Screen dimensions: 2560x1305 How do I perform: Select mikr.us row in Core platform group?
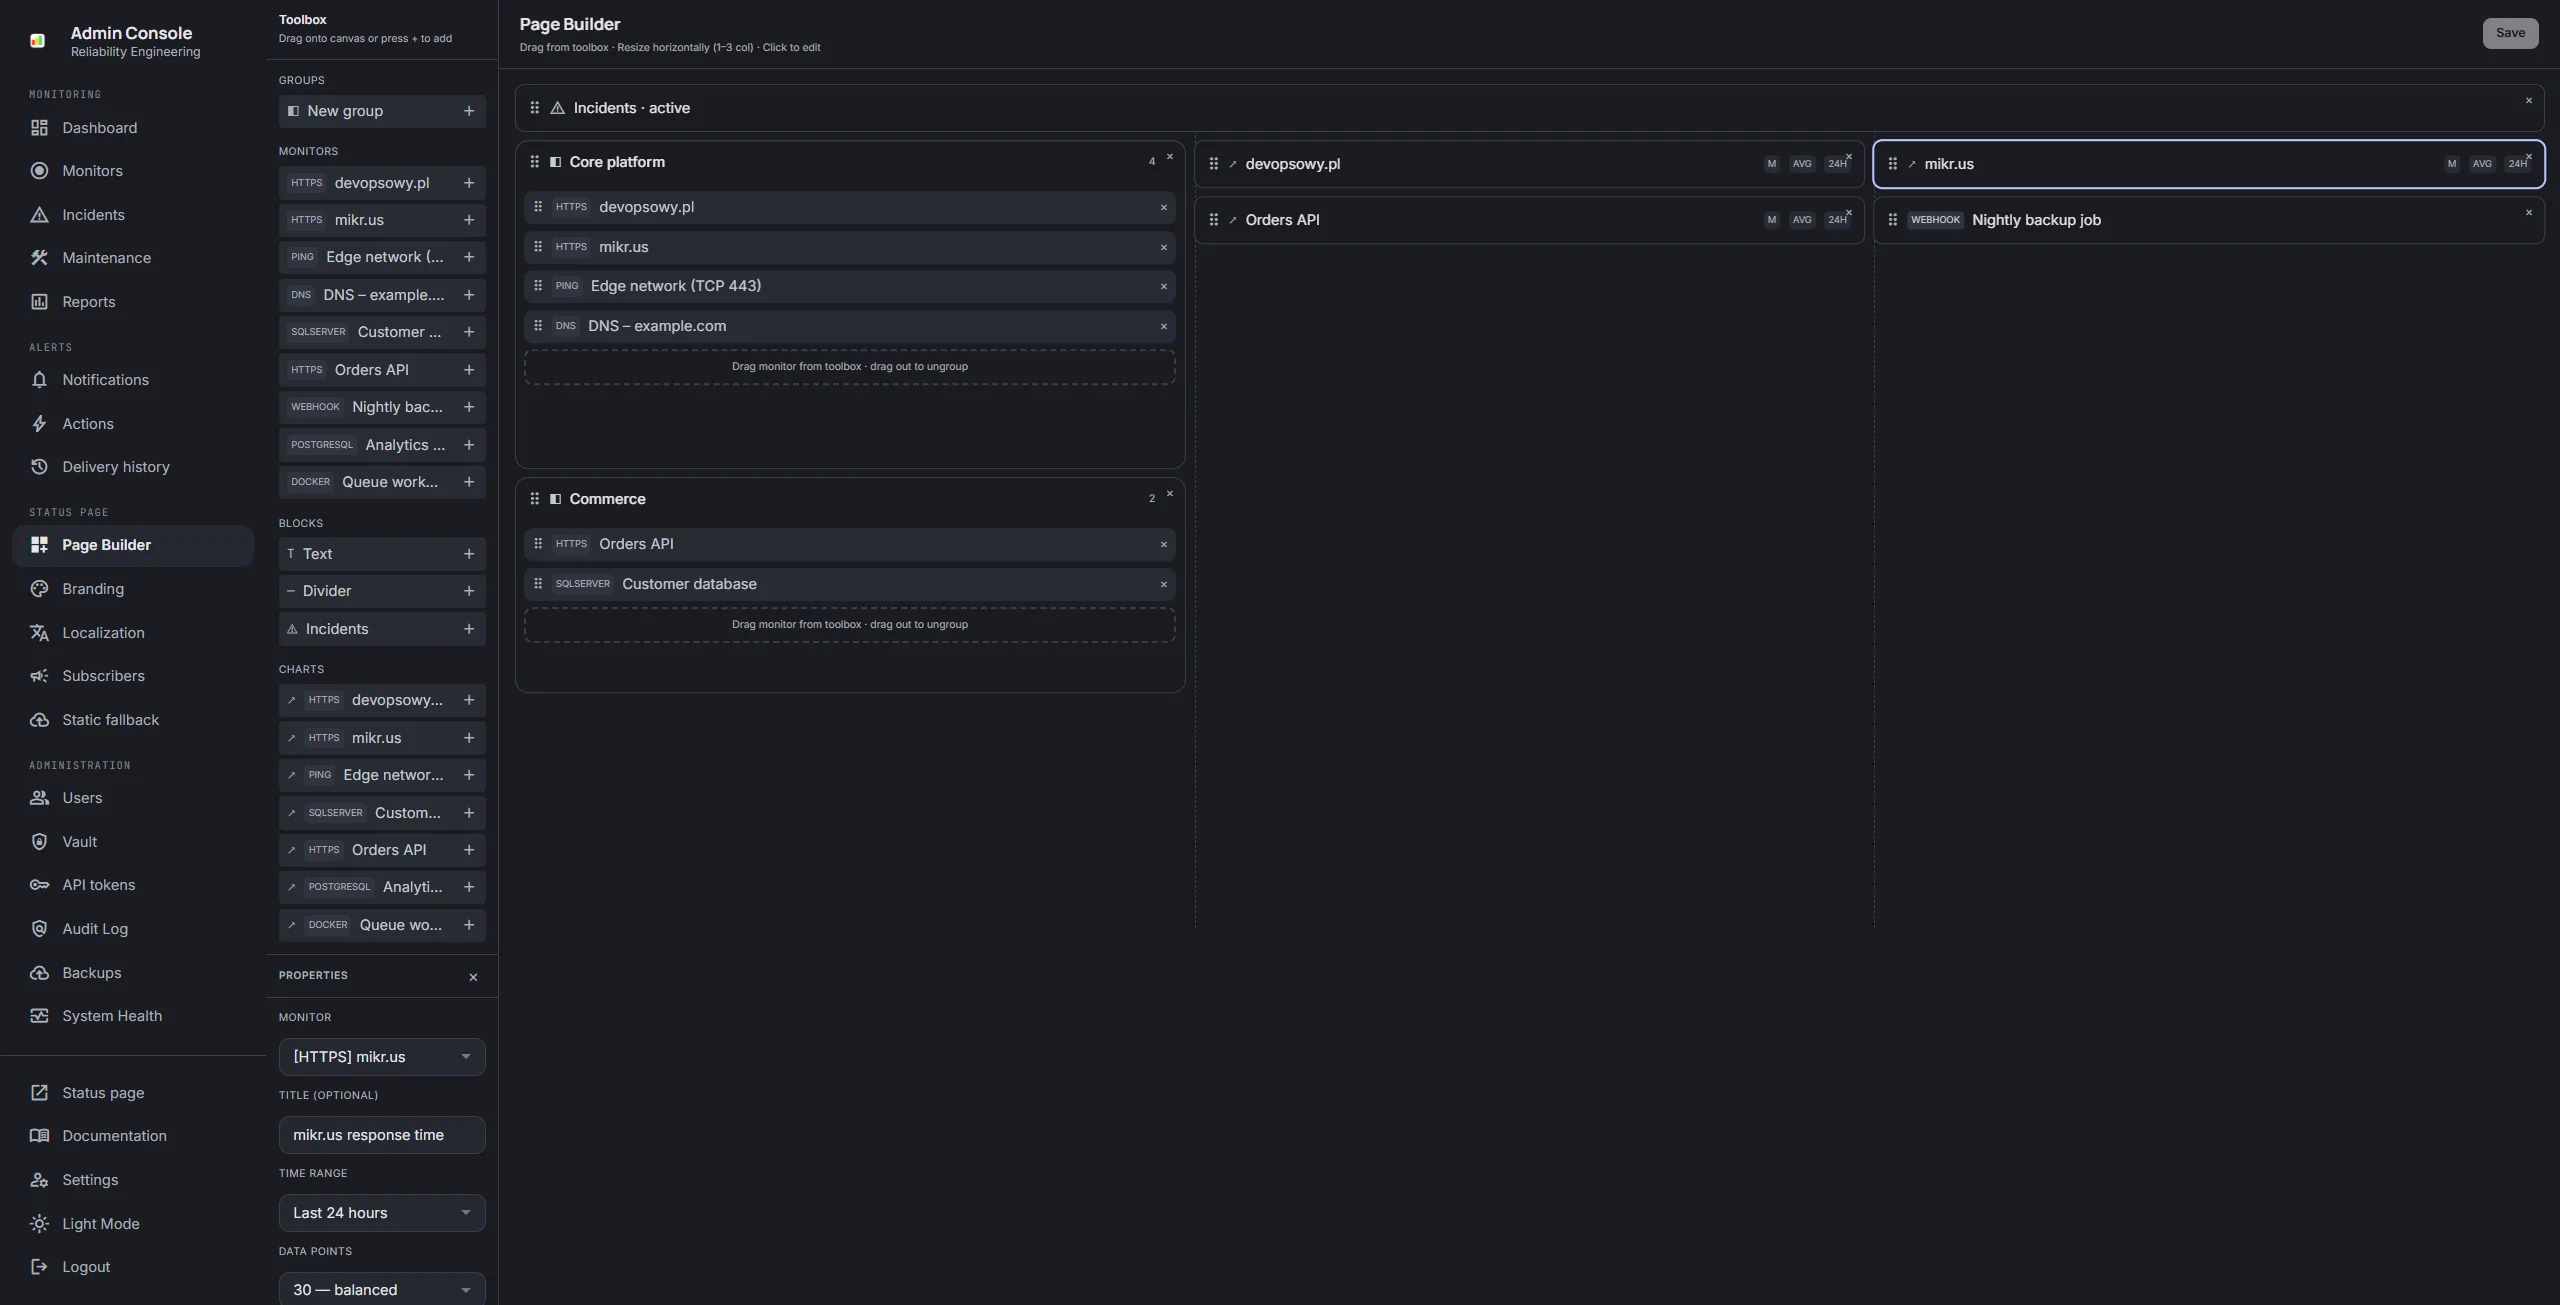coord(849,247)
